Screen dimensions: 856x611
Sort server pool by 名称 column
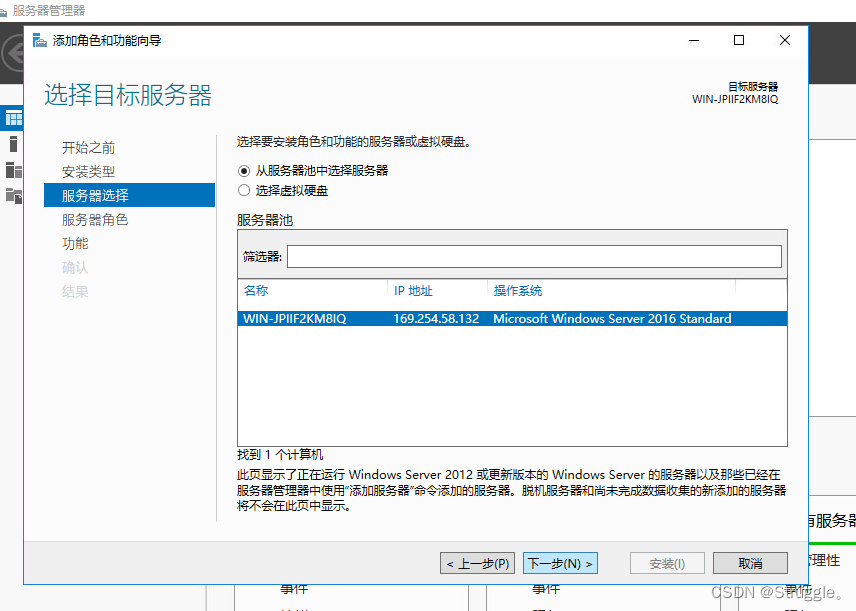[256, 291]
